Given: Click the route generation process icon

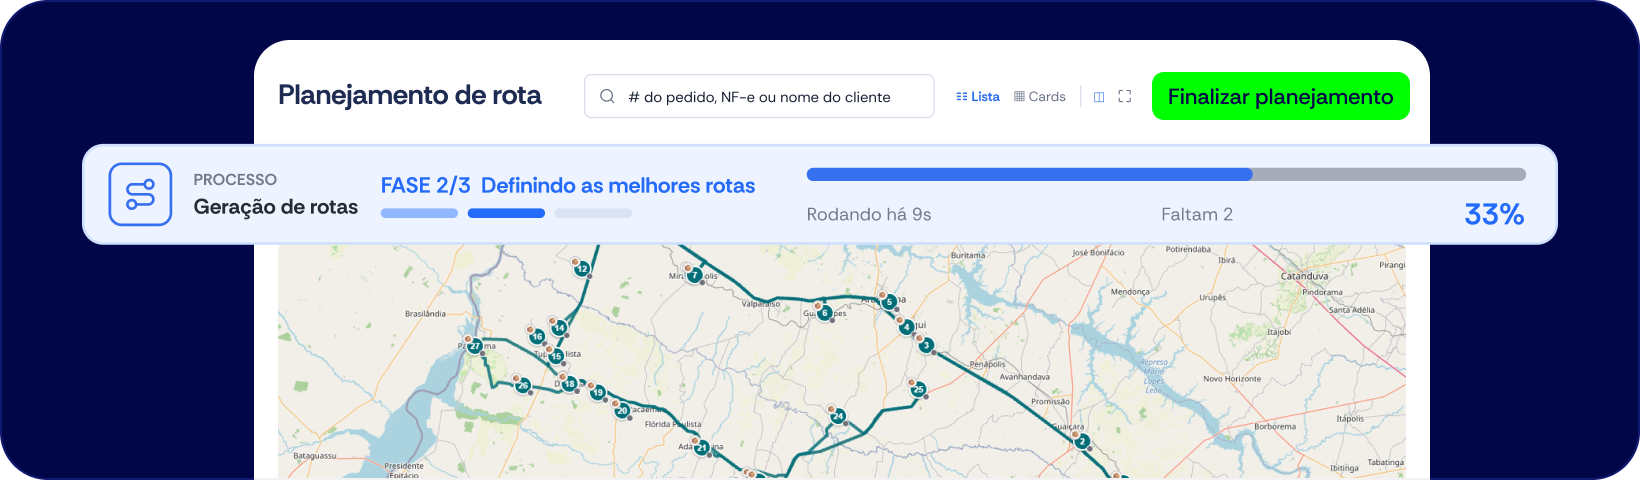Looking at the screenshot, I should click(140, 194).
